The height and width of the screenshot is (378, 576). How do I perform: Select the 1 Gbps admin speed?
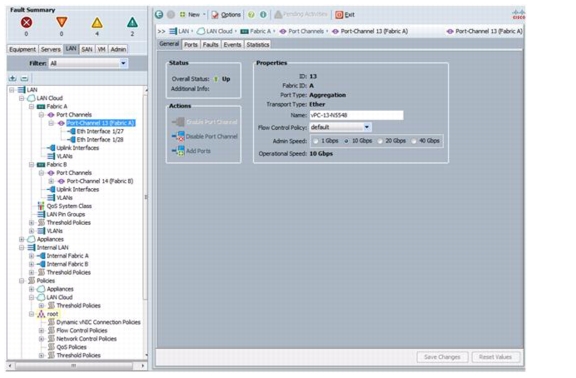pyautogui.click(x=316, y=141)
